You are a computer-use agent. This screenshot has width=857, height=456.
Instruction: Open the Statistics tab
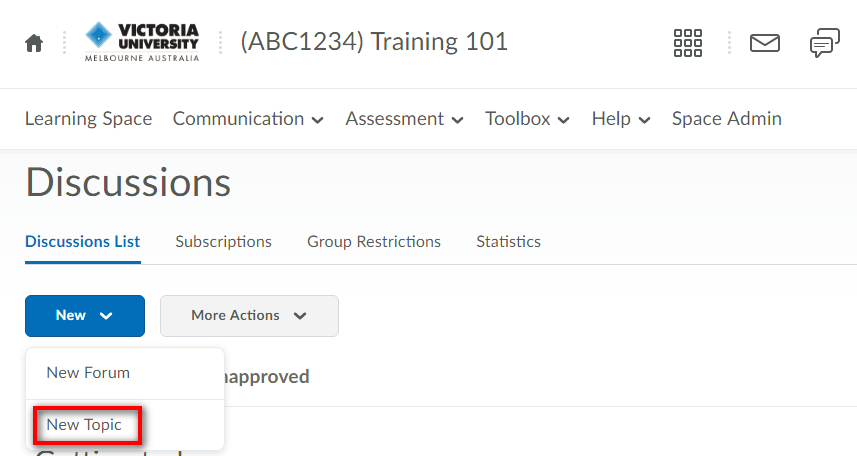(508, 242)
